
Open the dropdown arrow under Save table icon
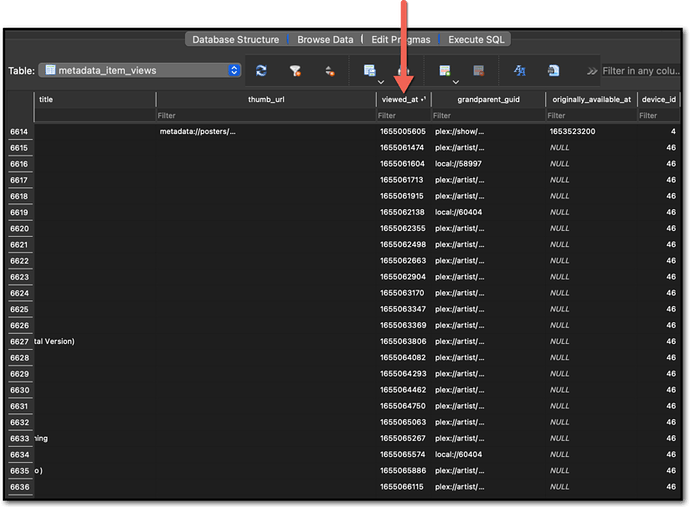coord(381,82)
